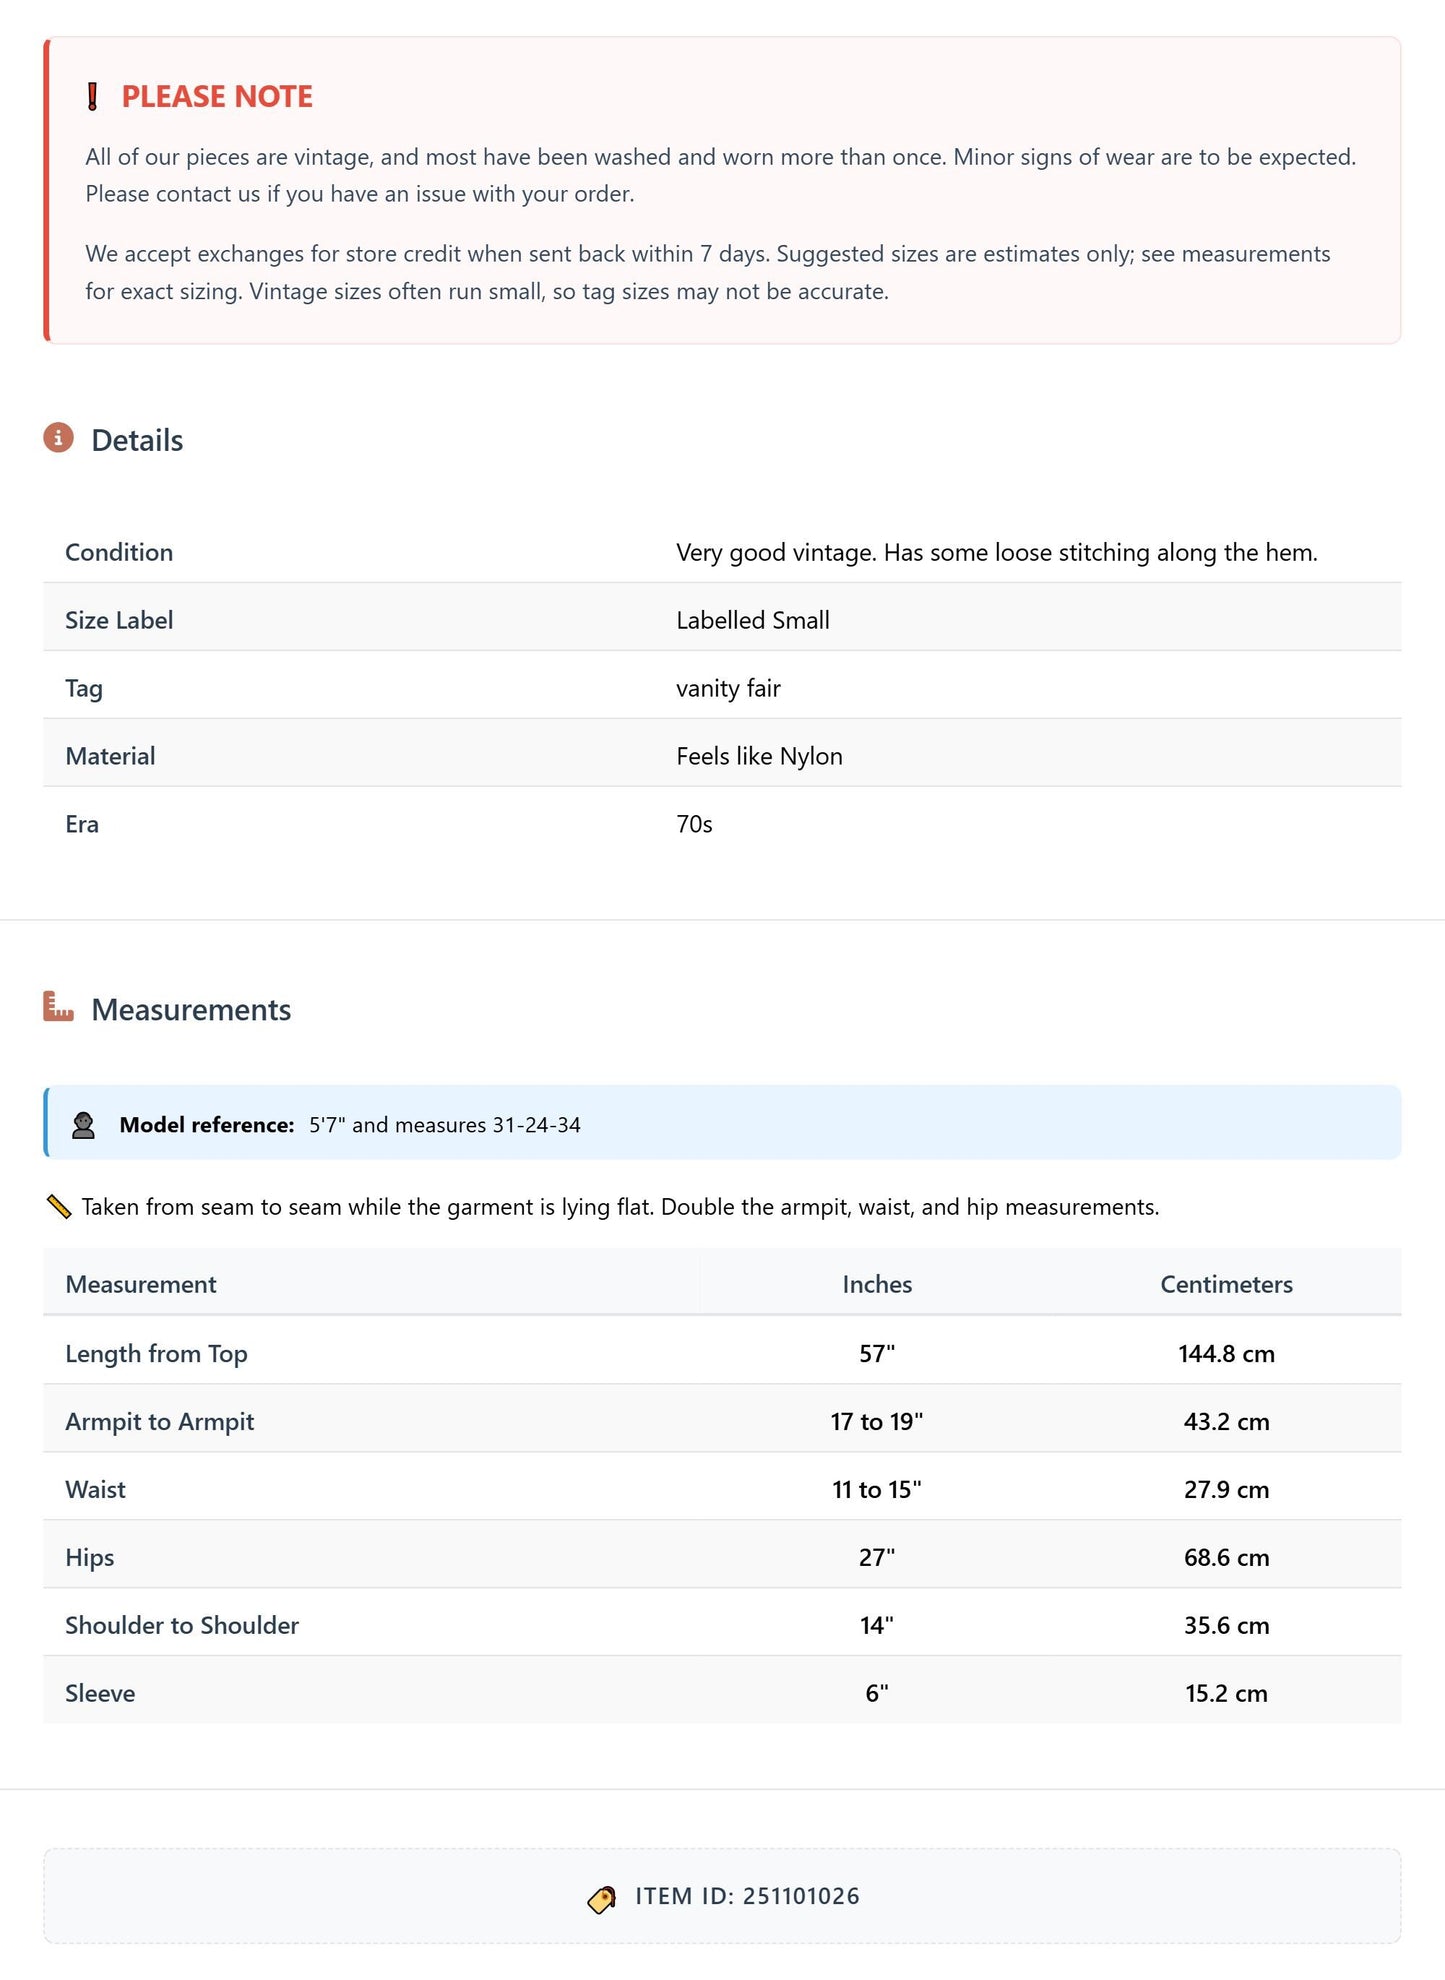
Task: Click the ITEM ID 251101026 box
Action: point(722,1896)
